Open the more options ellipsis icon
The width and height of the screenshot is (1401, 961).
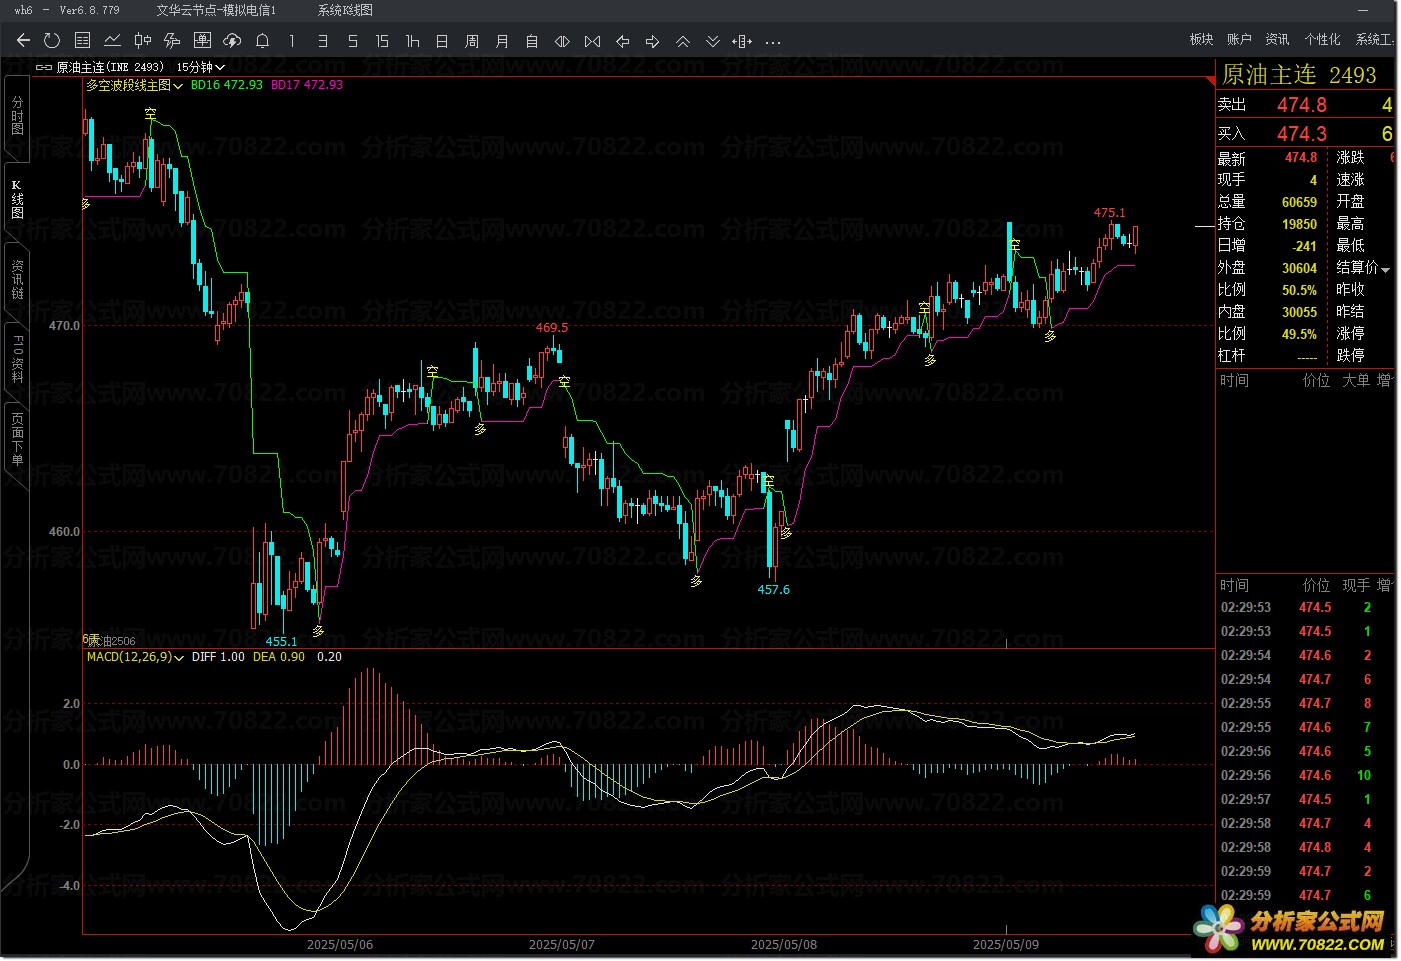coord(772,42)
